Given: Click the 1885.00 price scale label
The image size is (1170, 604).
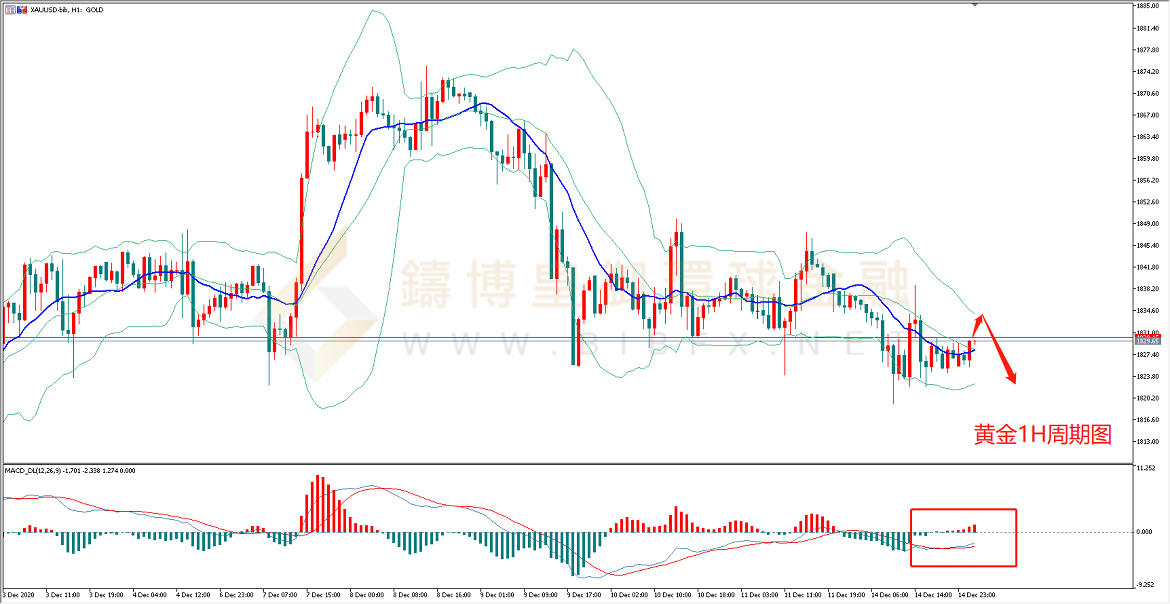Looking at the screenshot, I should [x=1147, y=6].
